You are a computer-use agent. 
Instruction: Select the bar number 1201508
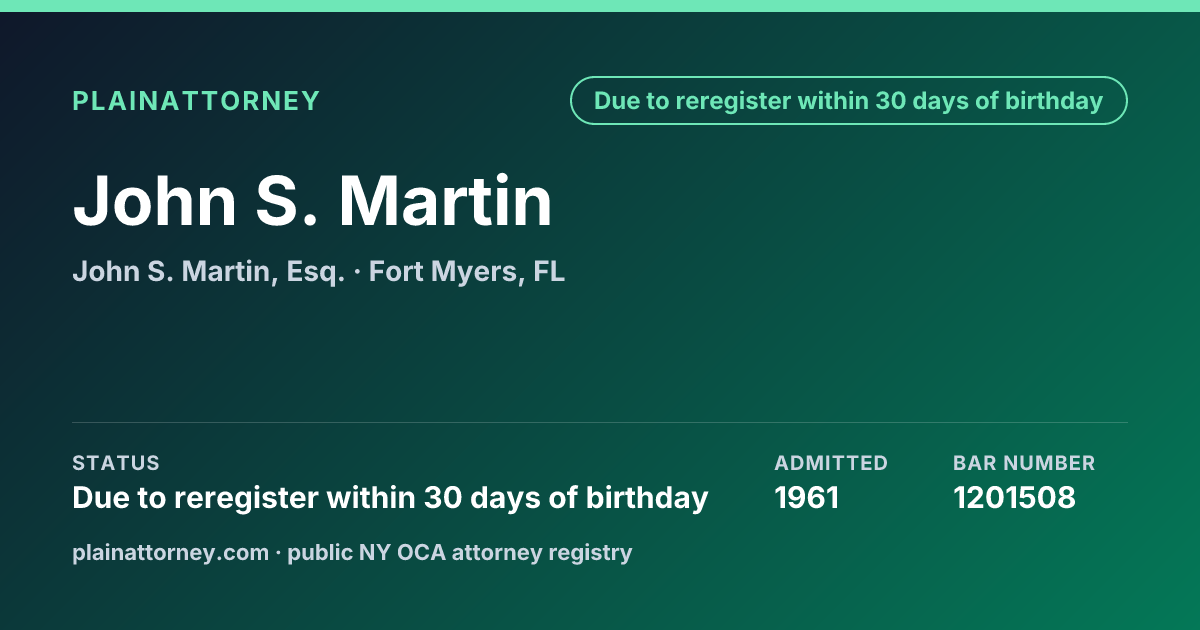coord(1014,497)
